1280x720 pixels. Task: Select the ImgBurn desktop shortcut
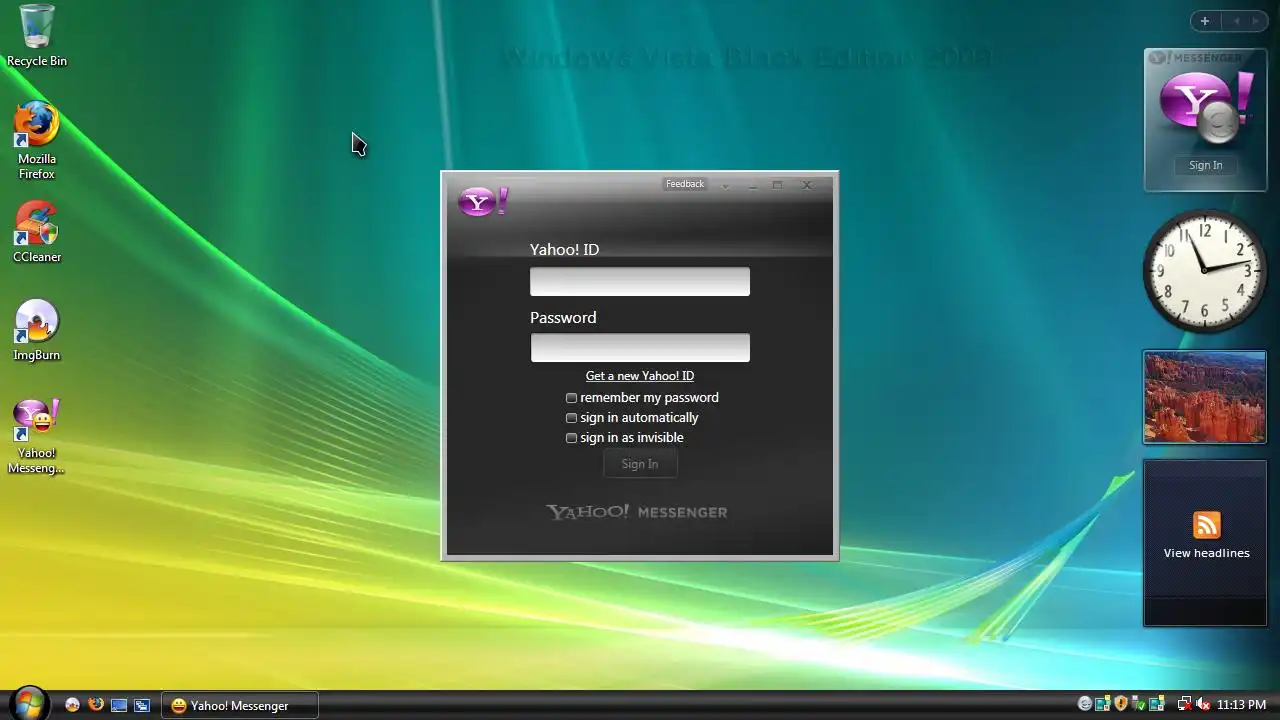pos(37,330)
